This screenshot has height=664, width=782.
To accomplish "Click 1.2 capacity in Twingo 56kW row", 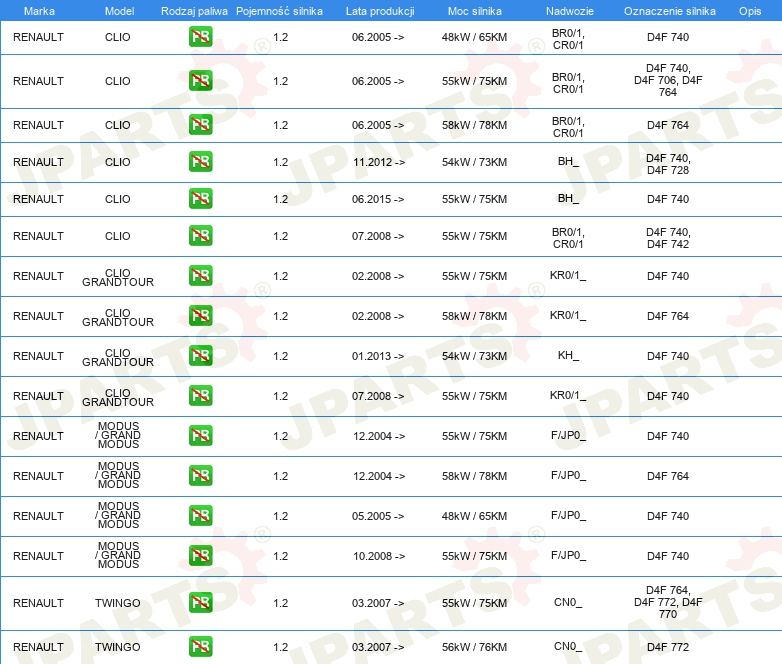I will [280, 647].
